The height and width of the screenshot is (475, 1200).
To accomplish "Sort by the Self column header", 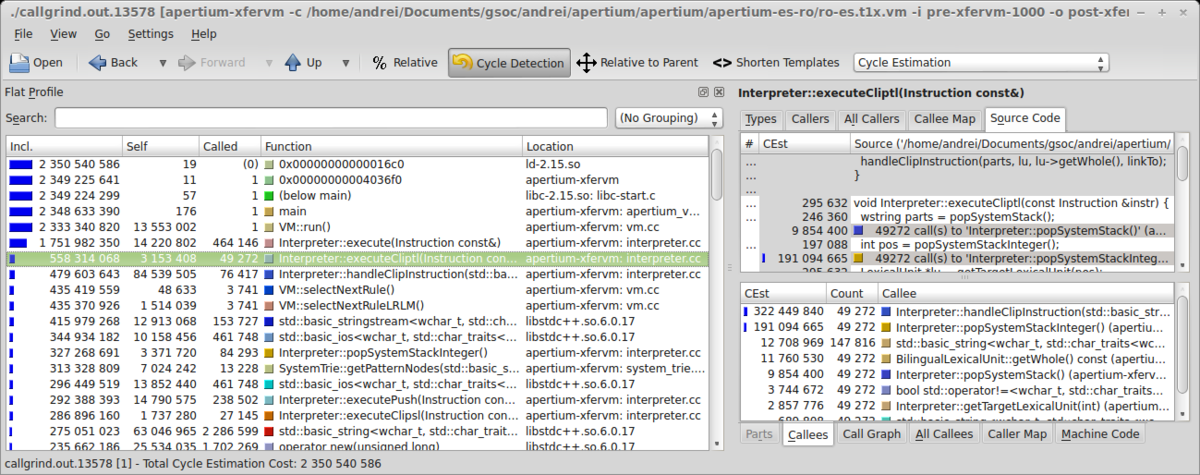I will [160, 146].
